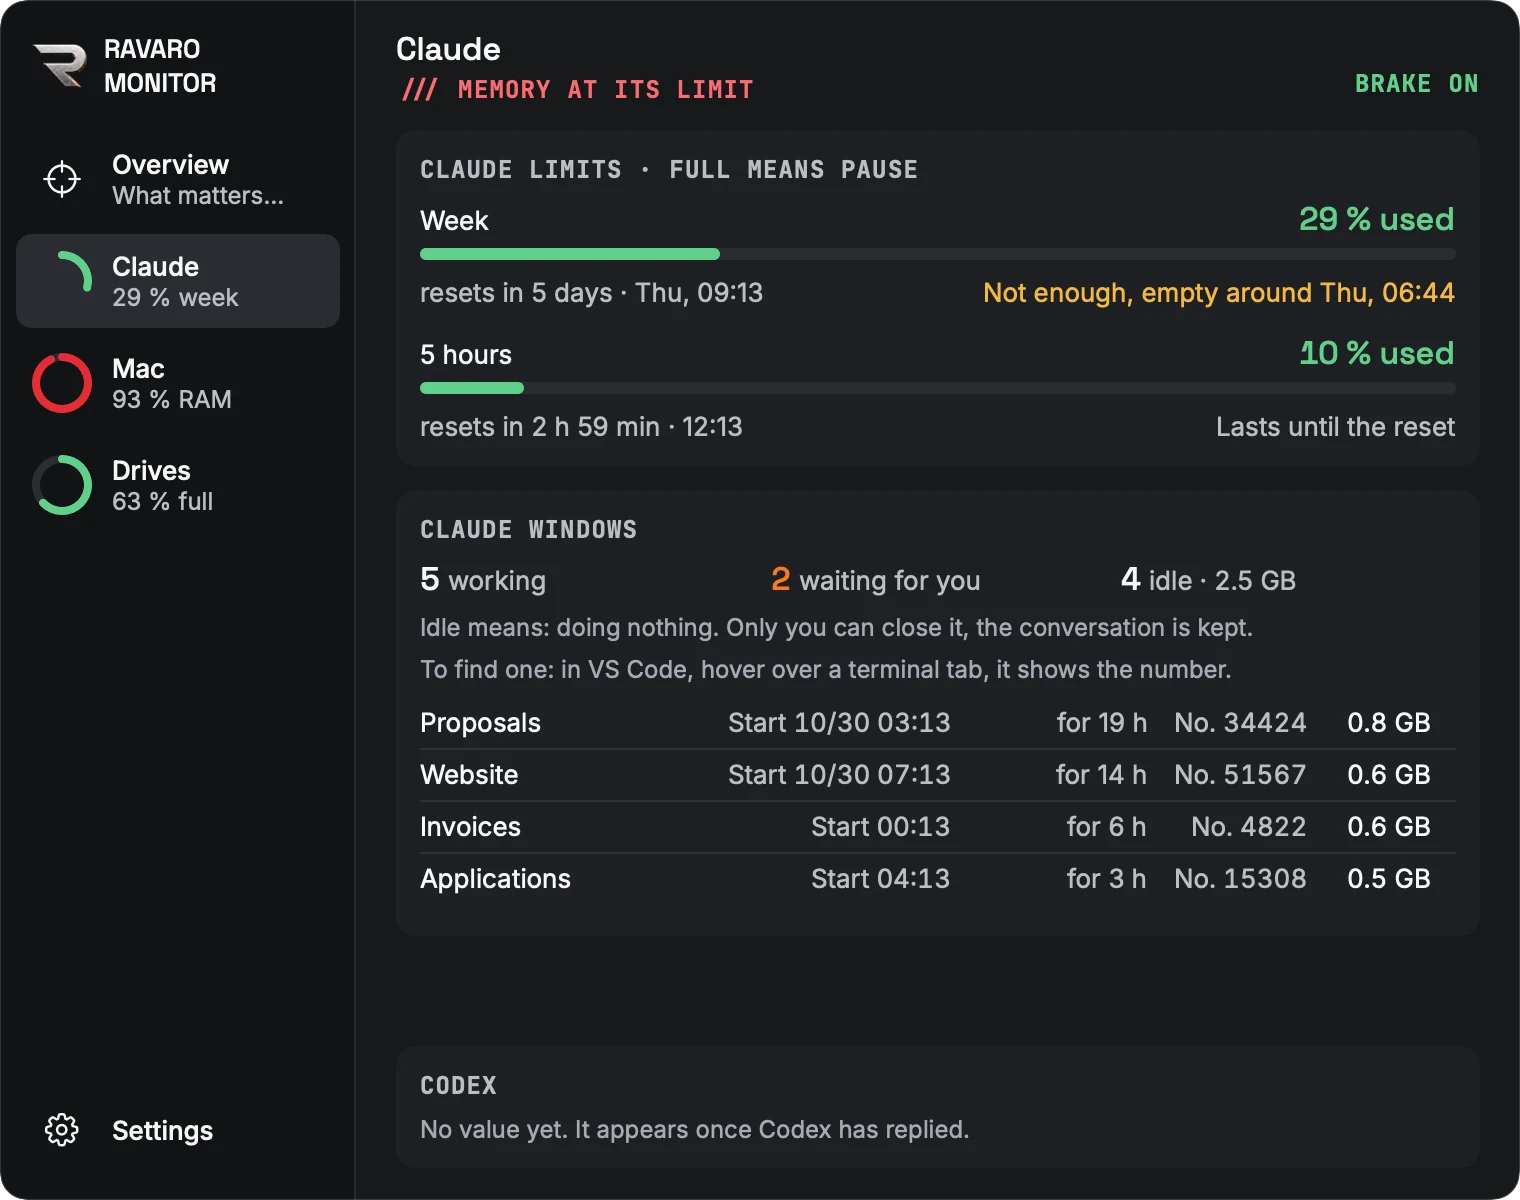This screenshot has width=1520, height=1200.
Task: Click 'Start 04:13' timestamp
Action: point(880,879)
